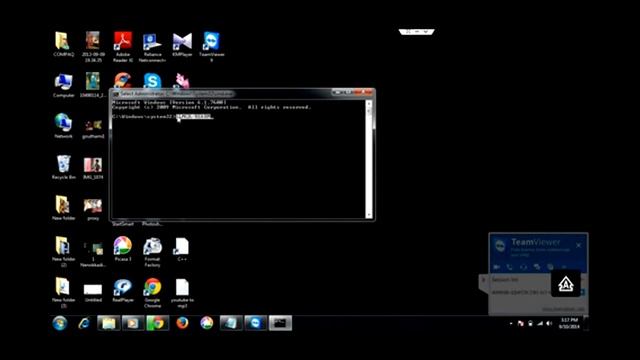Image resolution: width=640 pixels, height=360 pixels.
Task: Close the TeamViewer session panel
Action: click(x=579, y=245)
